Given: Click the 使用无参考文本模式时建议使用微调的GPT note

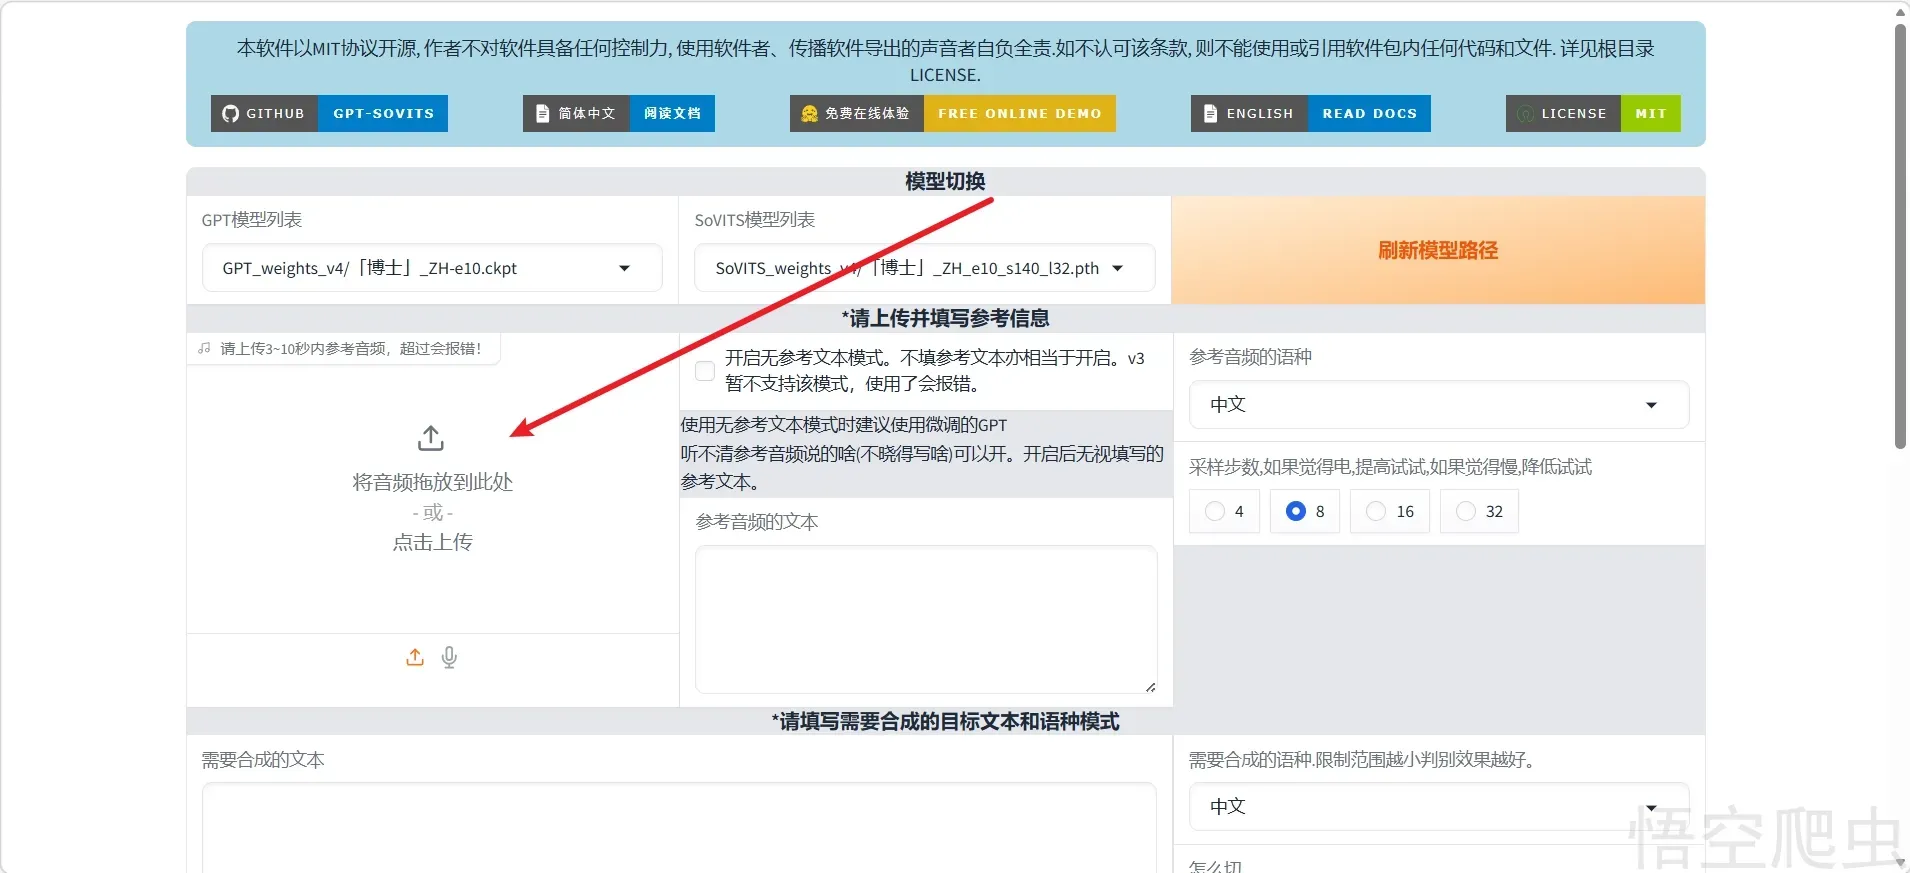Looking at the screenshot, I should point(844,425).
